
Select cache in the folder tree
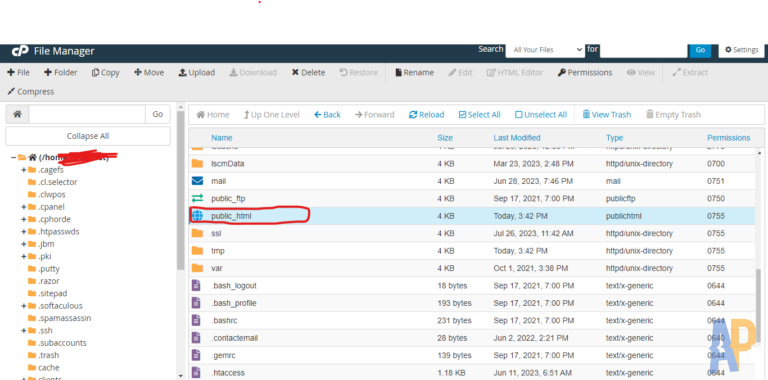[48, 368]
